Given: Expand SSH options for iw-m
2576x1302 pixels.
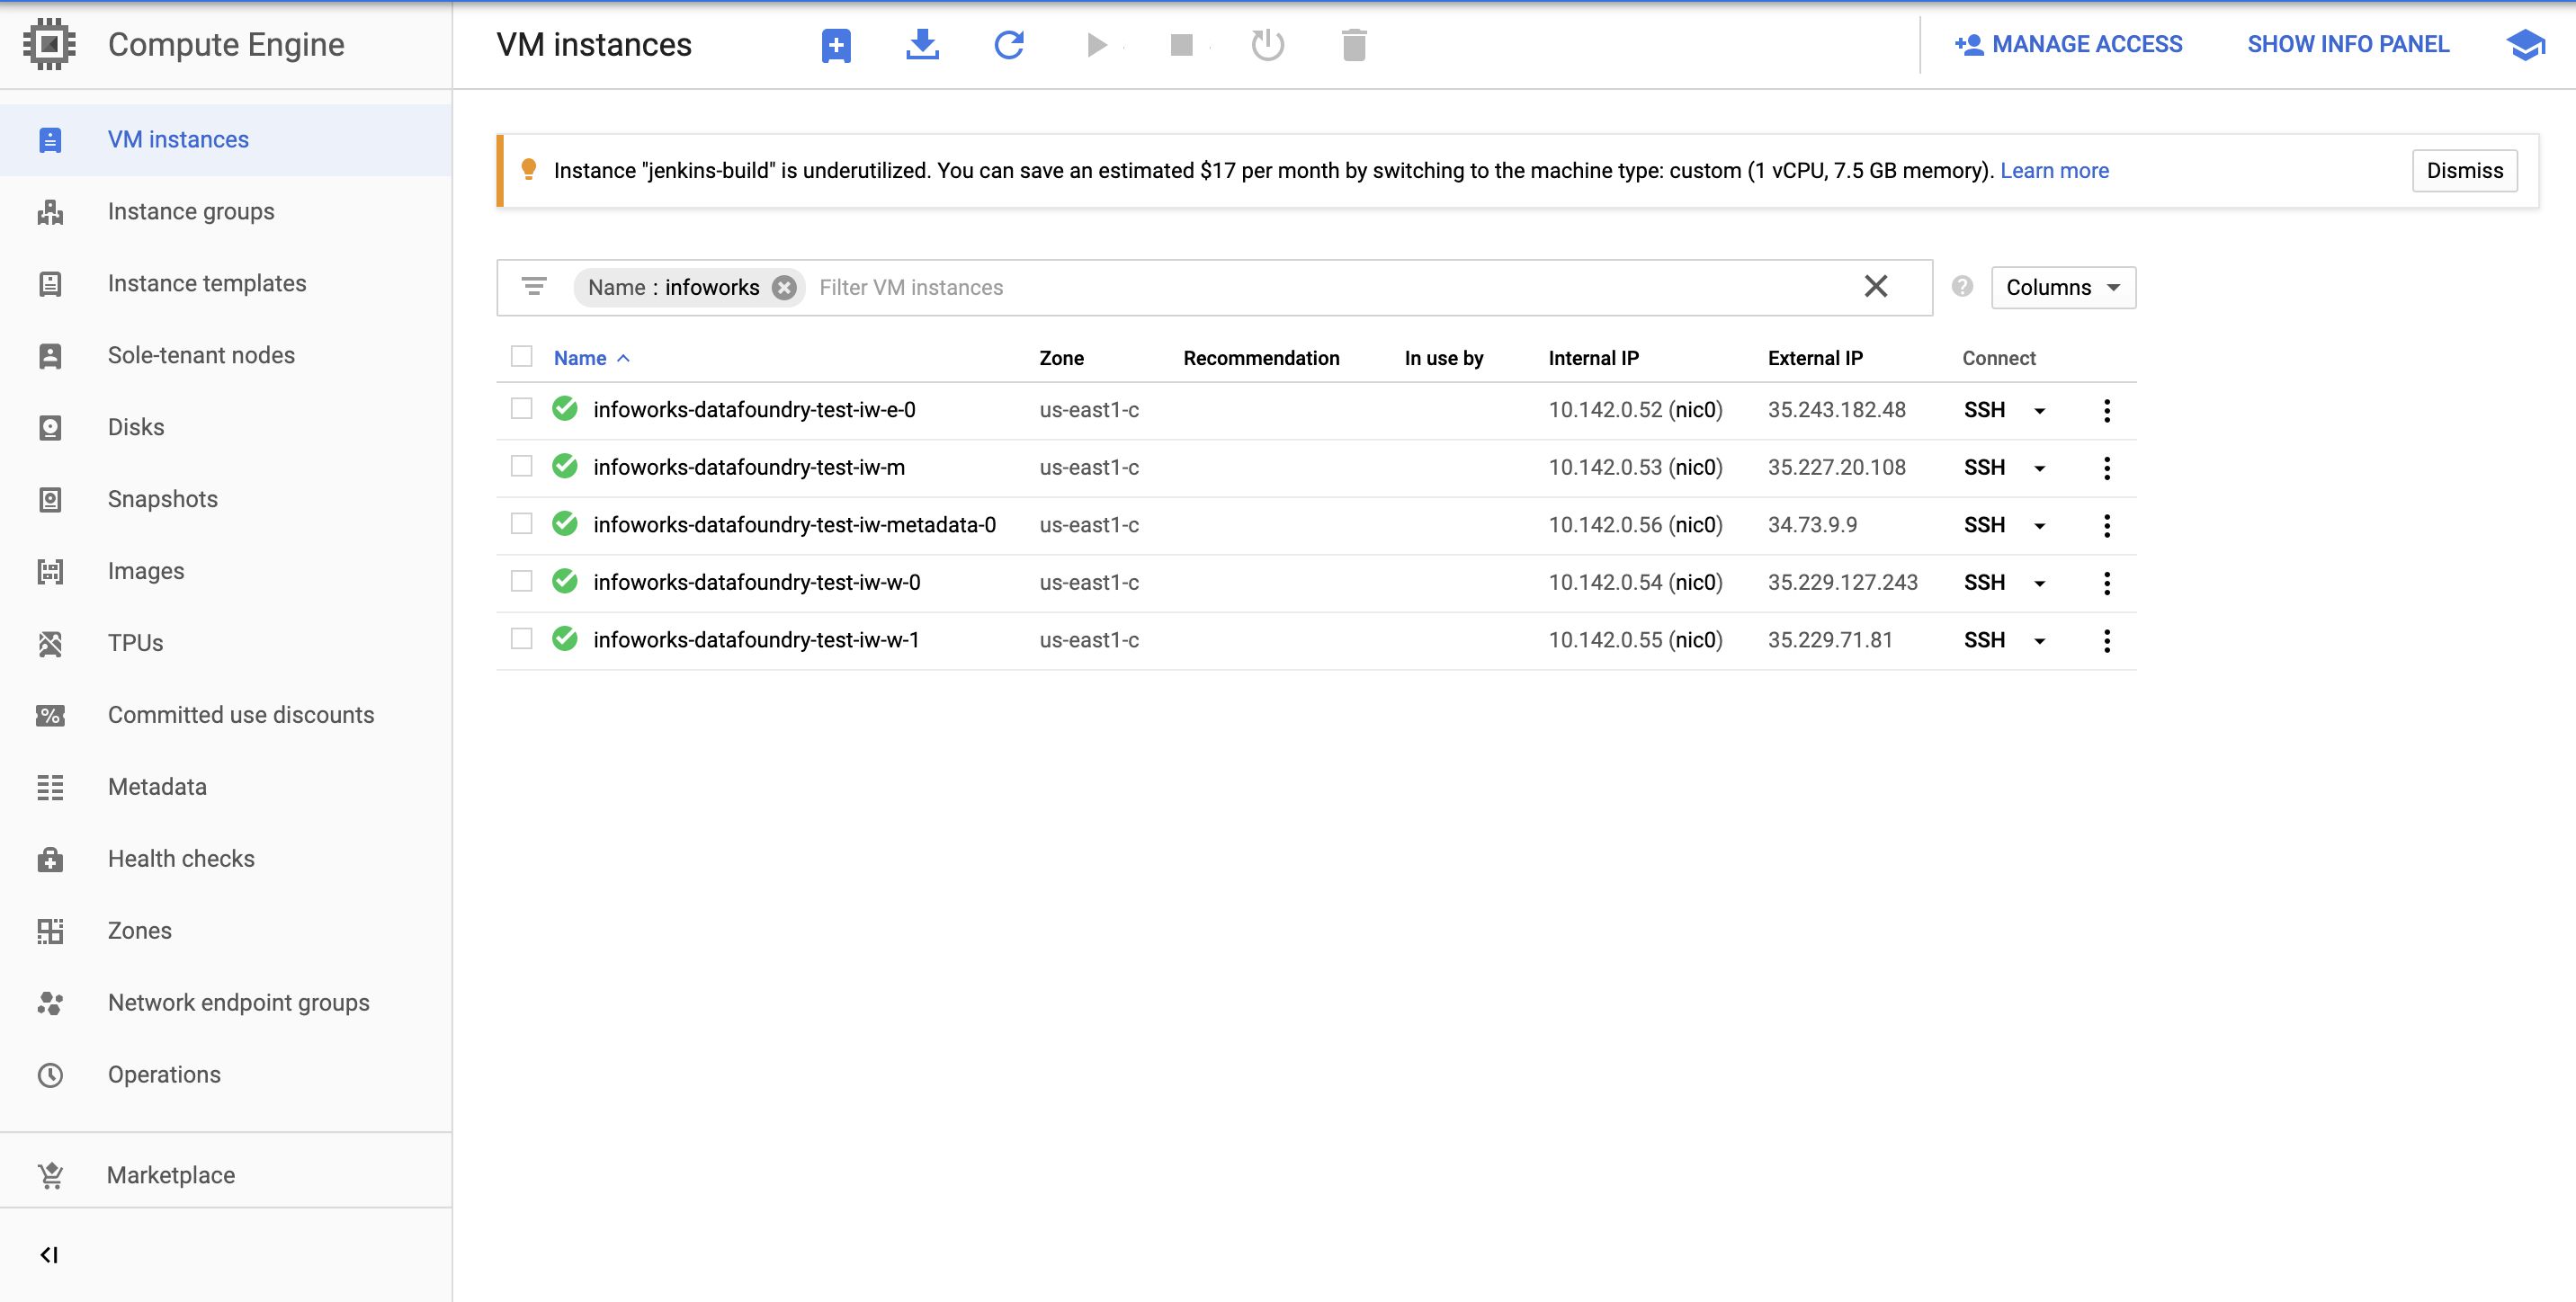Looking at the screenshot, I should coord(2040,469).
